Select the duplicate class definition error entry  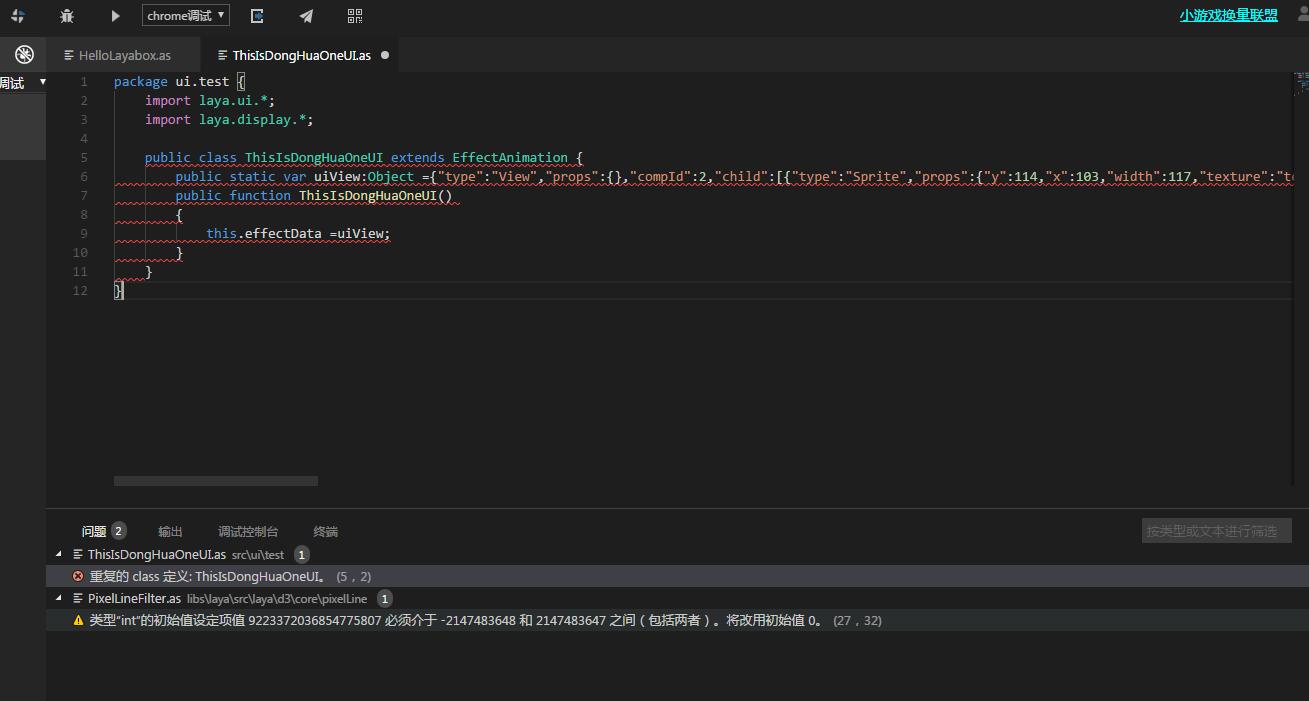pos(206,576)
